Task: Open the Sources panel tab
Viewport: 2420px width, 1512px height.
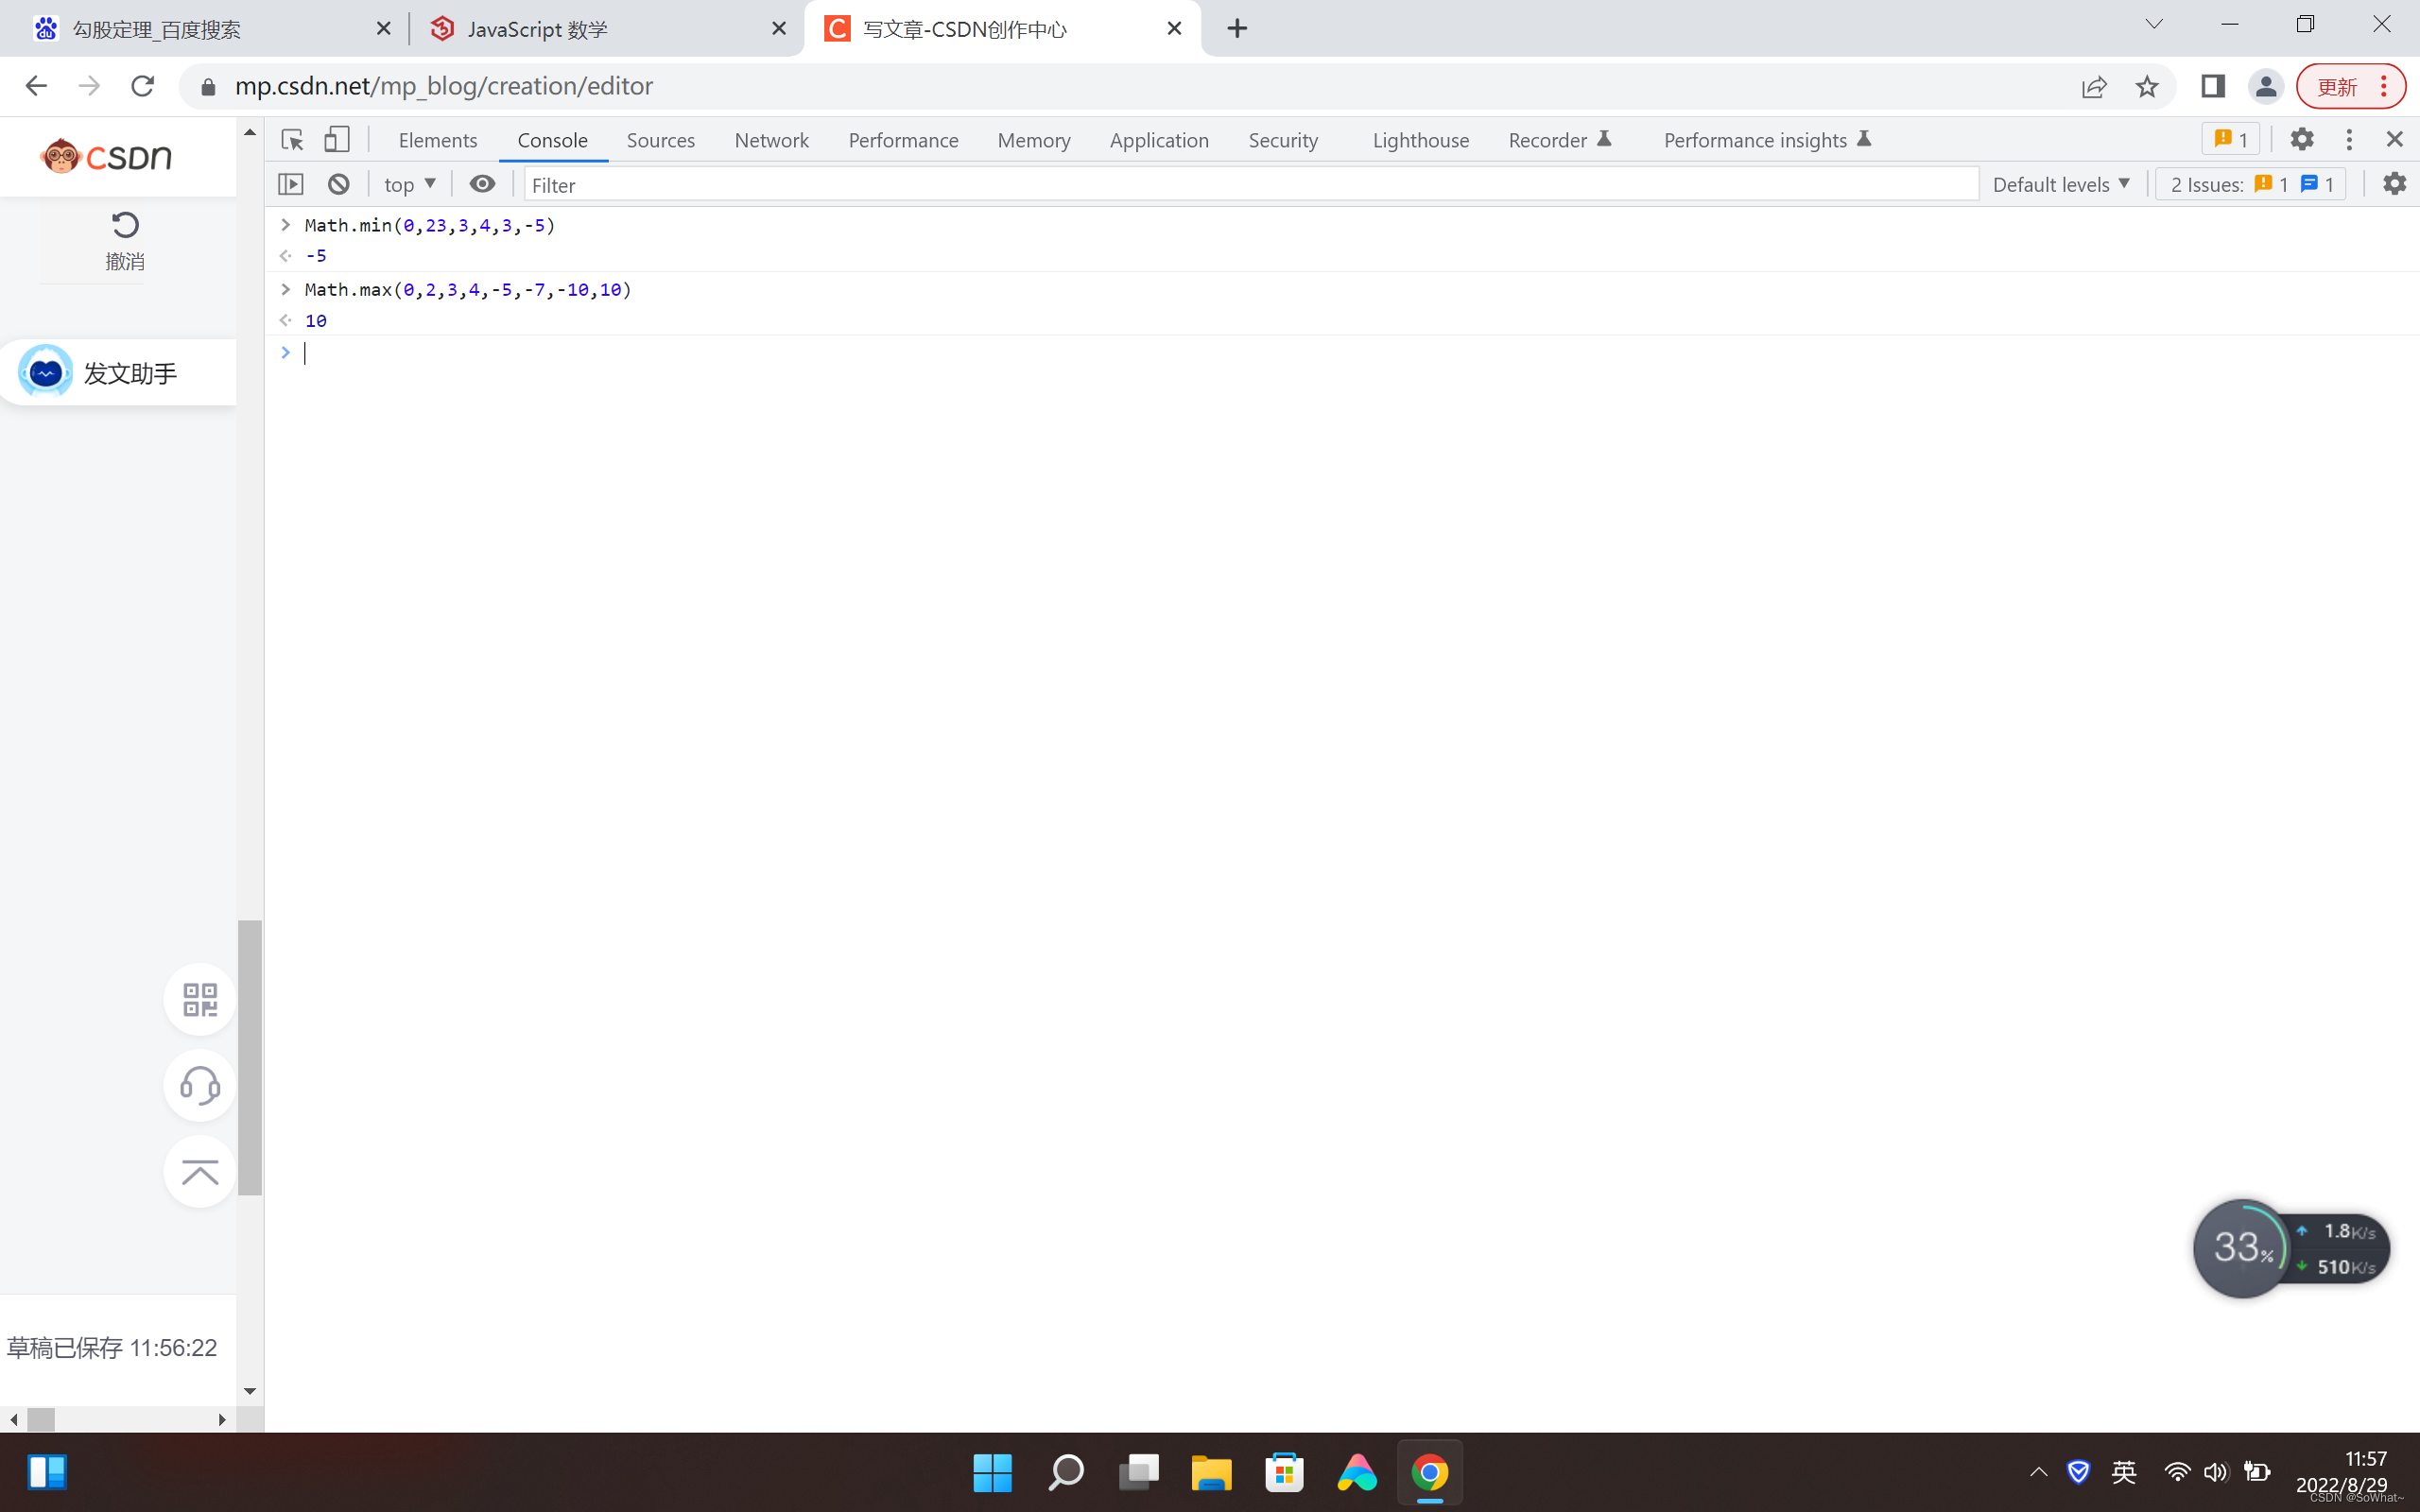Action: click(x=660, y=140)
